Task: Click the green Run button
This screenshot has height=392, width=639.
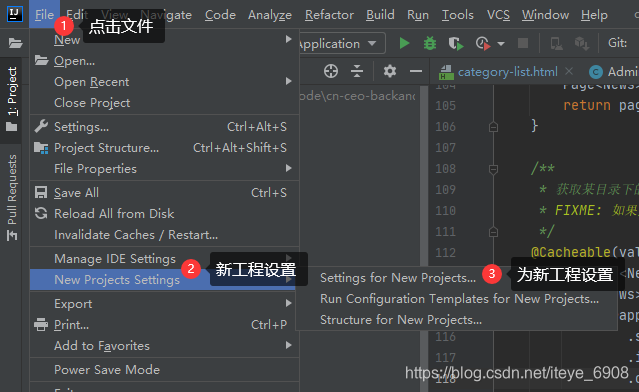Action: [x=404, y=43]
